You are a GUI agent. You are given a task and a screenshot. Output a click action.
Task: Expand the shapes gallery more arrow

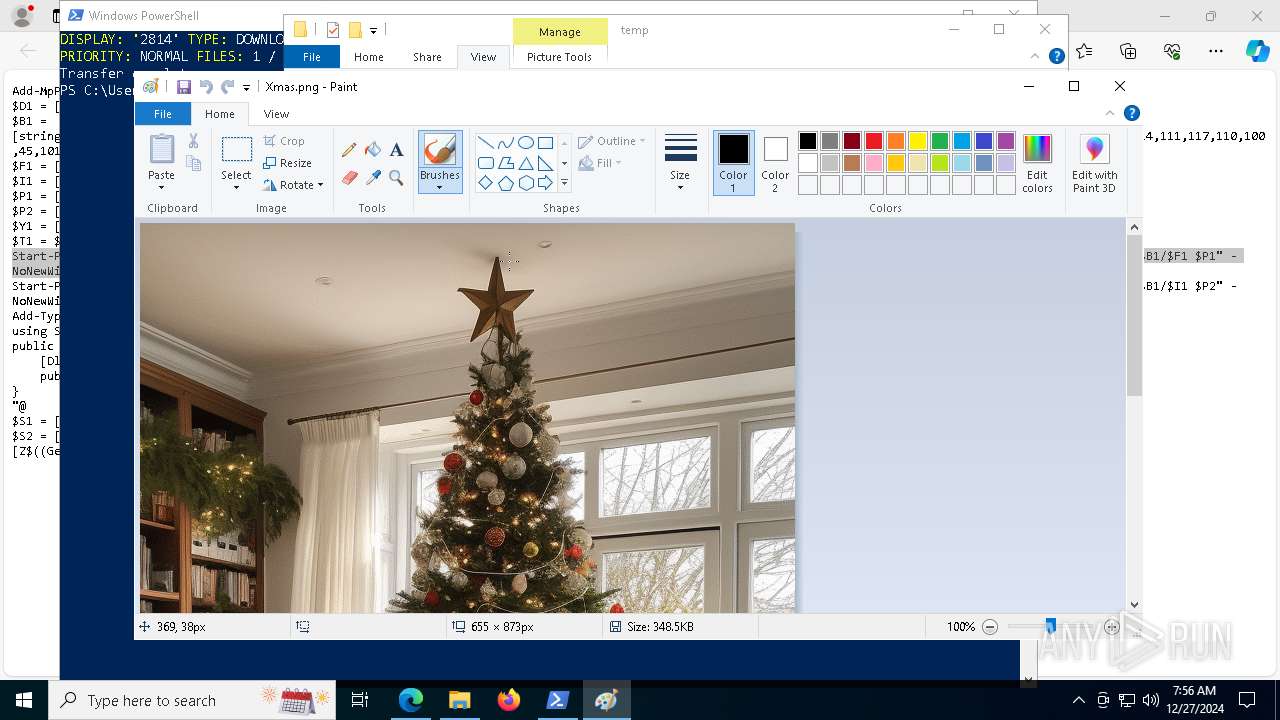tap(564, 183)
